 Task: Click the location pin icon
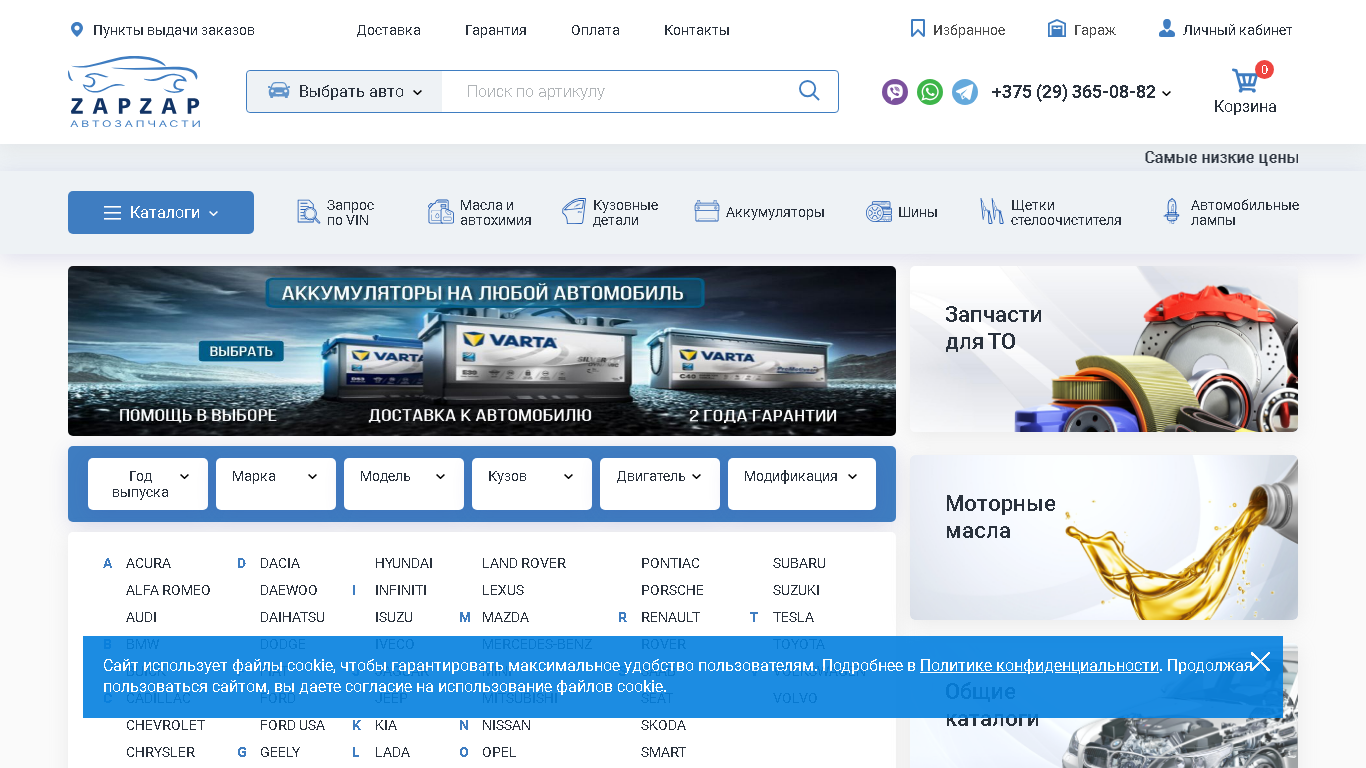77,30
